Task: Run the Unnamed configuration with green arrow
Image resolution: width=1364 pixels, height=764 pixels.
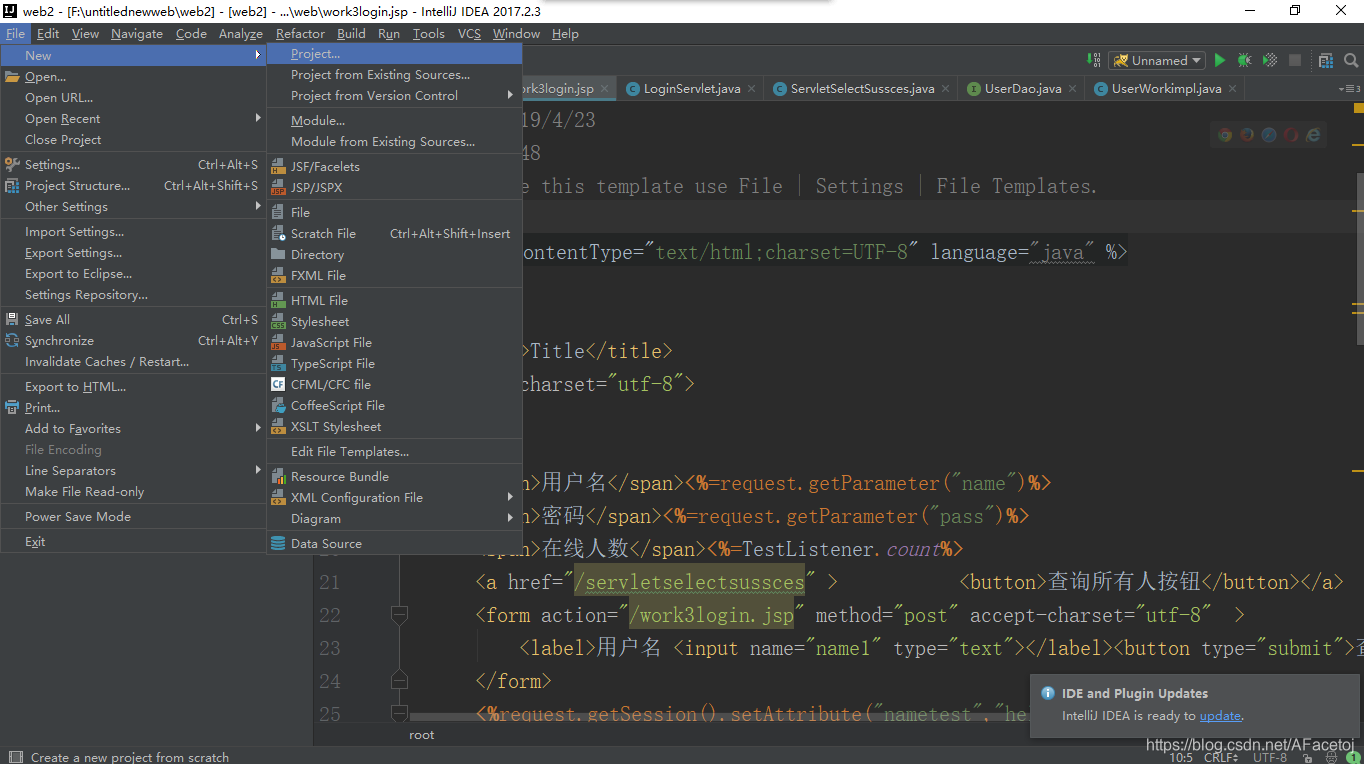Action: (1219, 61)
